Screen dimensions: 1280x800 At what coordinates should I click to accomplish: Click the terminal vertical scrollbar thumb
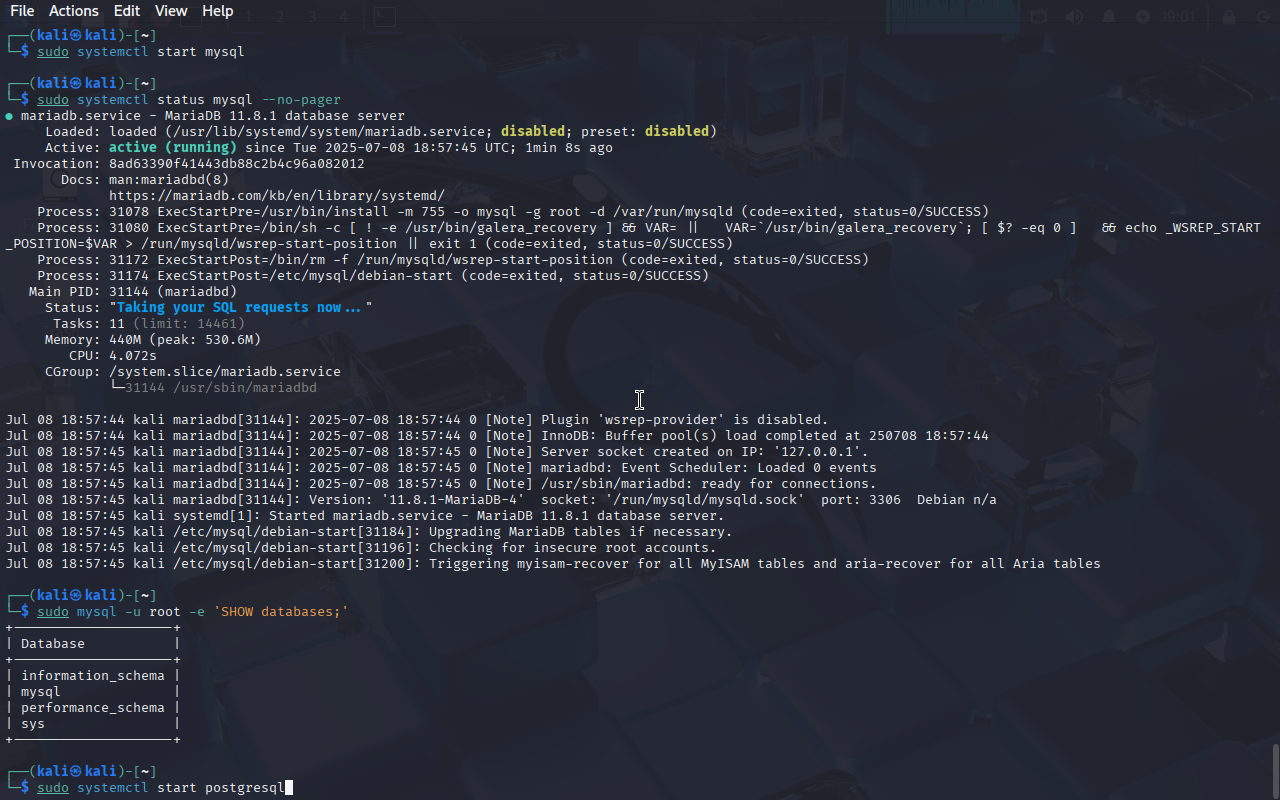click(x=1275, y=770)
